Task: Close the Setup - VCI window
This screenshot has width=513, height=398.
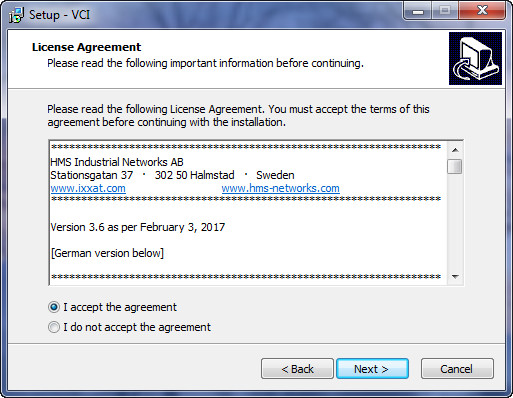Action: point(482,11)
